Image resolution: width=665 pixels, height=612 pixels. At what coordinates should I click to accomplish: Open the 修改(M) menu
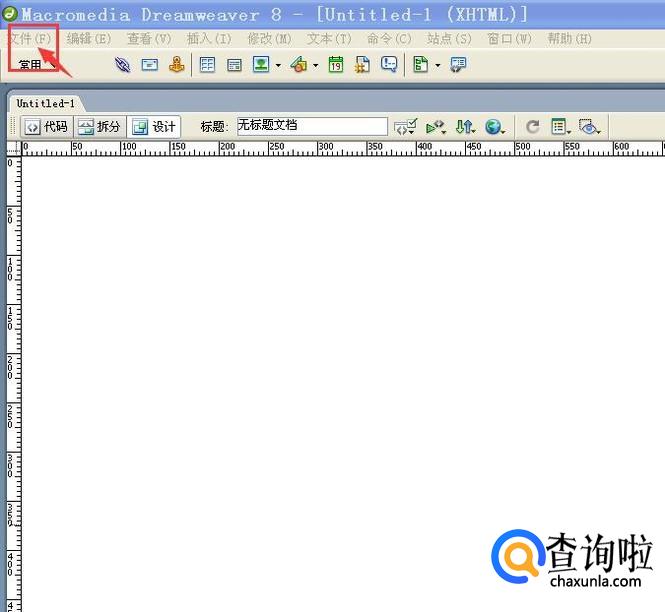point(270,39)
